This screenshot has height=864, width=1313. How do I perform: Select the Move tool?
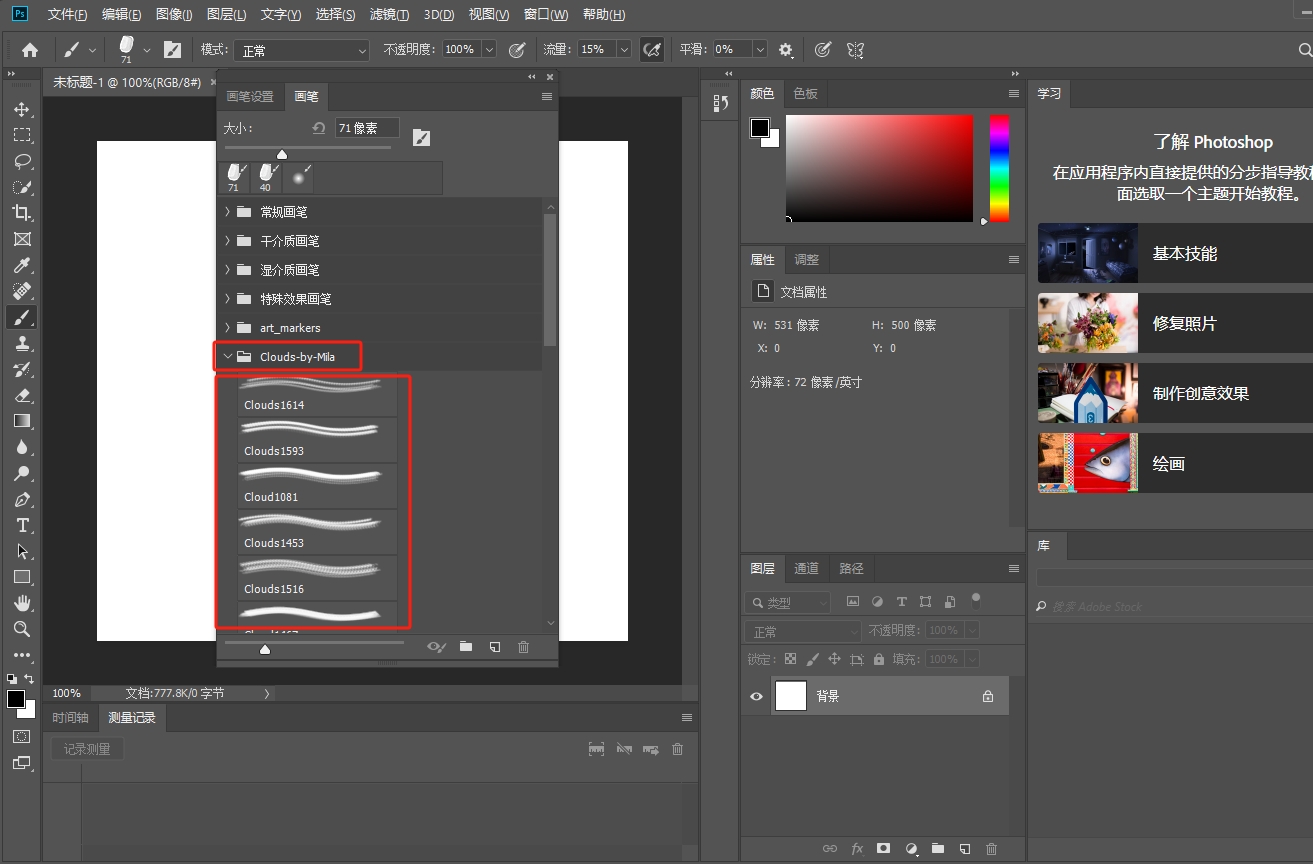(x=22, y=109)
